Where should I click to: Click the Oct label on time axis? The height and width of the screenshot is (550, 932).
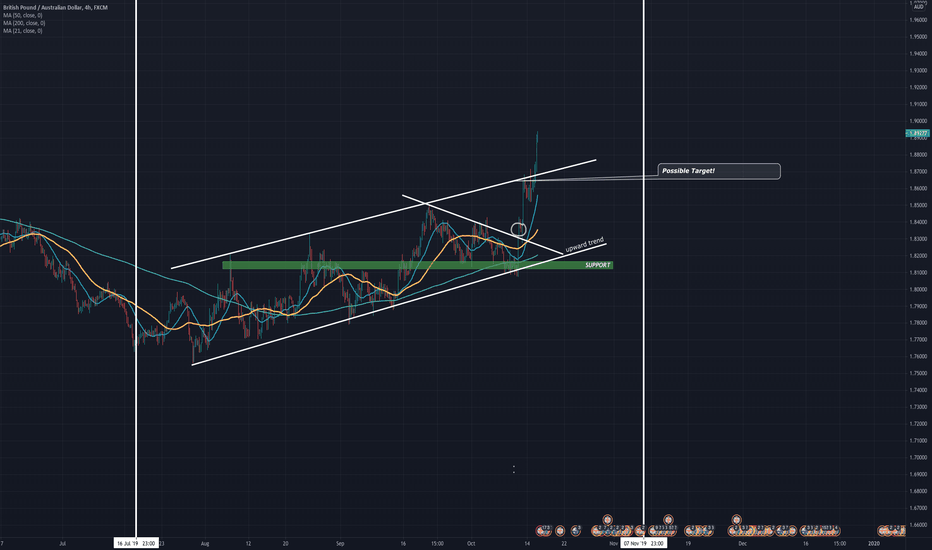pyautogui.click(x=471, y=543)
